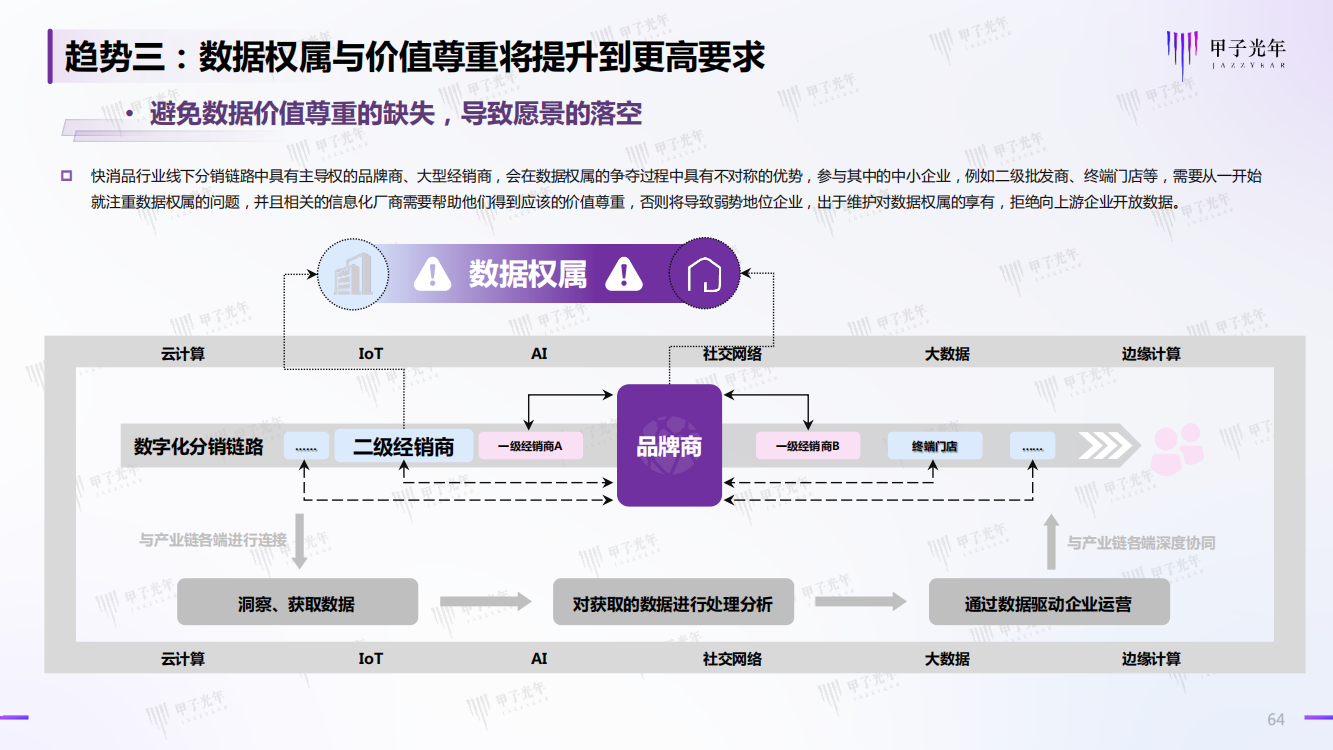Click the pink people icon ending the chain
The width and height of the screenshot is (1333, 750).
[1176, 448]
